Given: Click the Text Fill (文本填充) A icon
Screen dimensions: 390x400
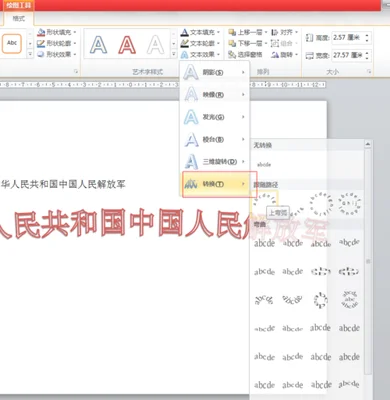Looking at the screenshot, I should 184,32.
